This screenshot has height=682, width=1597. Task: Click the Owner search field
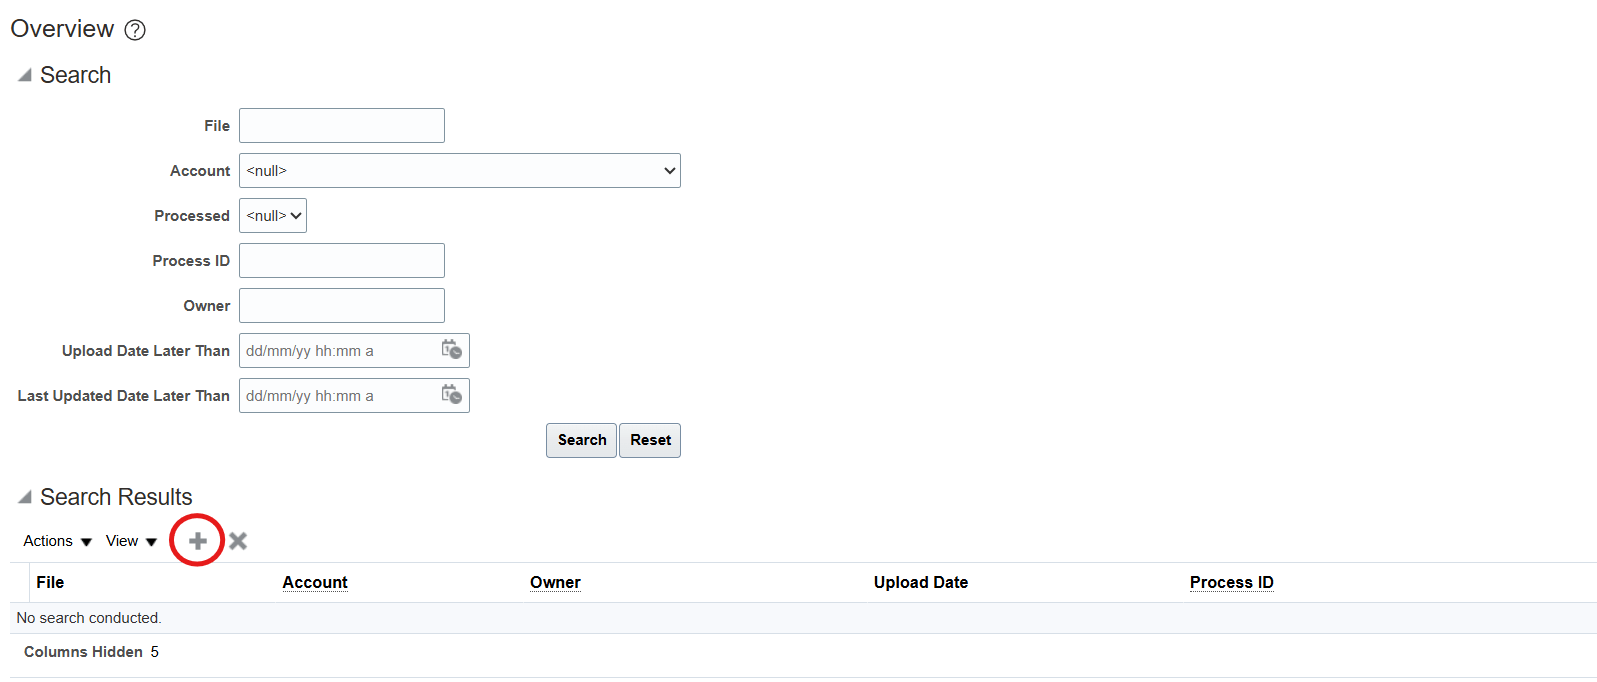[341, 306]
